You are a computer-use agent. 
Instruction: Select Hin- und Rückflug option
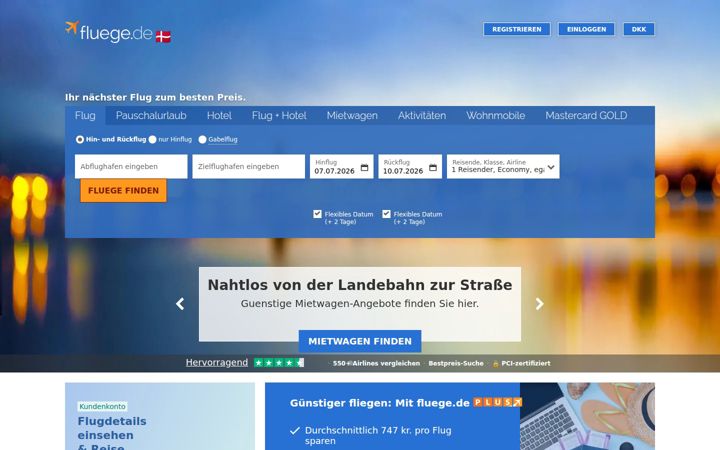[80, 139]
